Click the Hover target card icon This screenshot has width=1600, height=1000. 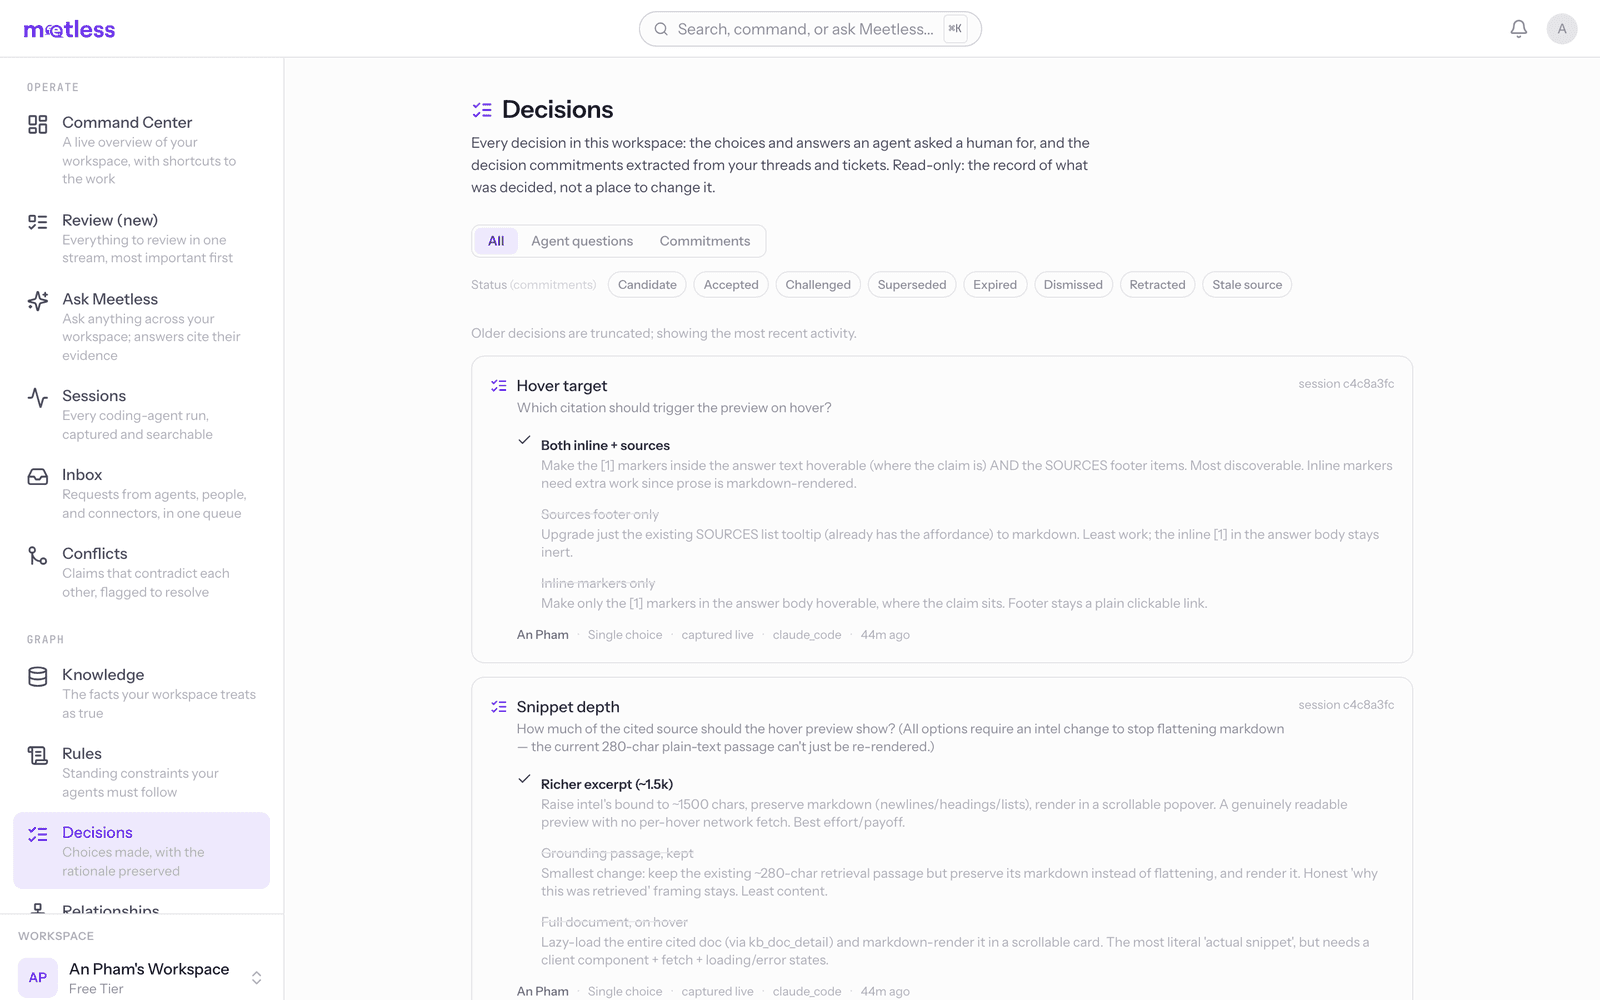click(x=499, y=386)
